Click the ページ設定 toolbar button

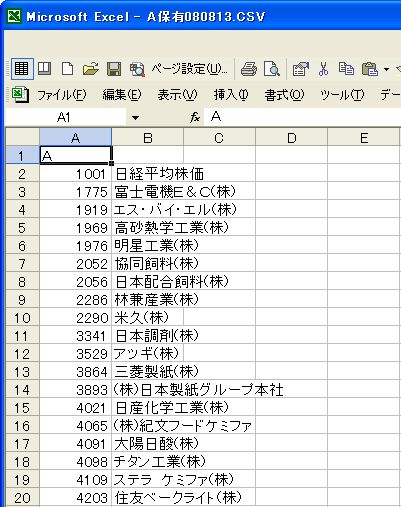(189, 69)
